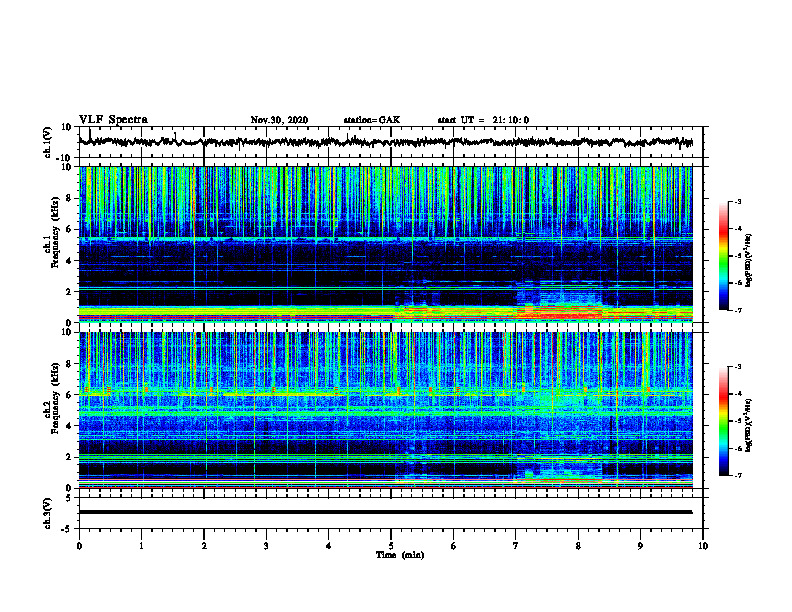792x612 pixels.
Task: Click inside the ch.2 spectrogram panel
Action: tap(385, 410)
